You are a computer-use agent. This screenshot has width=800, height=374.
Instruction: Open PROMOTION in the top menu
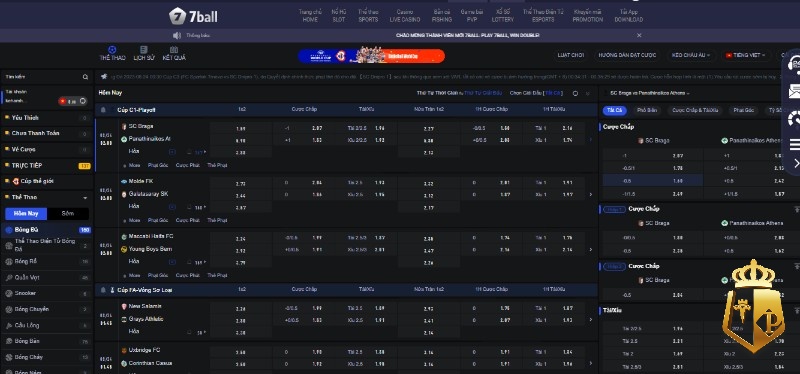click(587, 16)
